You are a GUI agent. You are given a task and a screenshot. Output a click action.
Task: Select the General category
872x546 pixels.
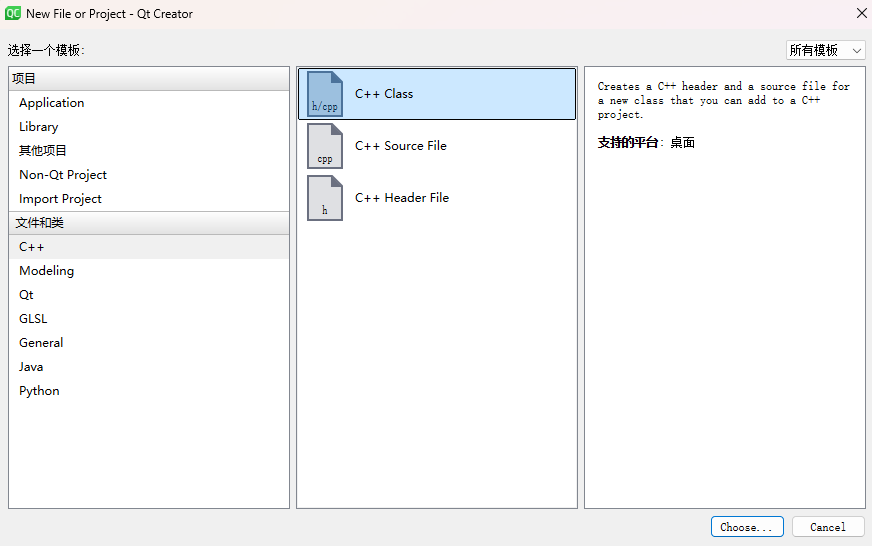point(149,343)
